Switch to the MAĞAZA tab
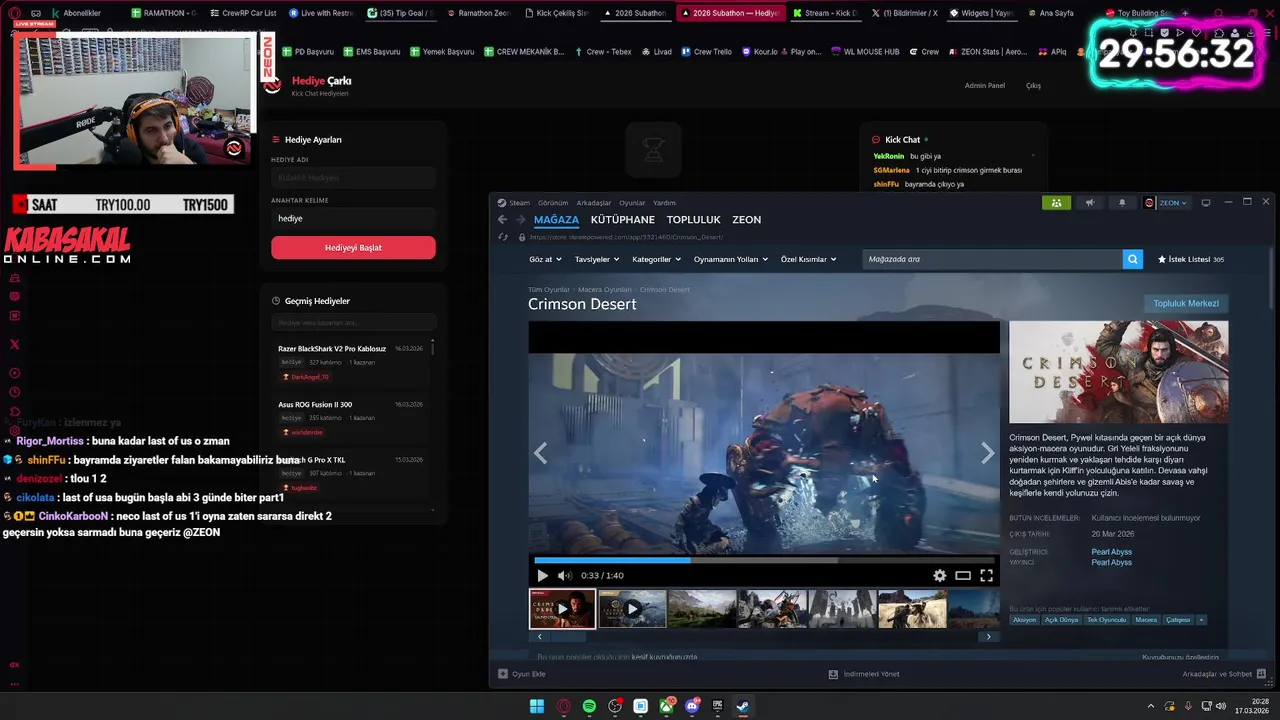This screenshot has width=1280, height=720. click(556, 220)
